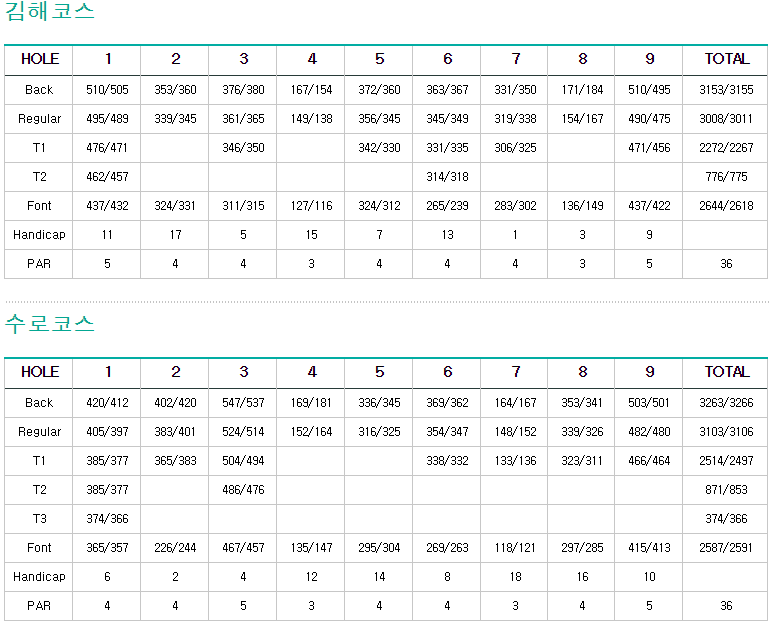The width and height of the screenshot is (770, 623).
Task: Select the 2644/2618 total cell
Action: pyautogui.click(x=726, y=206)
